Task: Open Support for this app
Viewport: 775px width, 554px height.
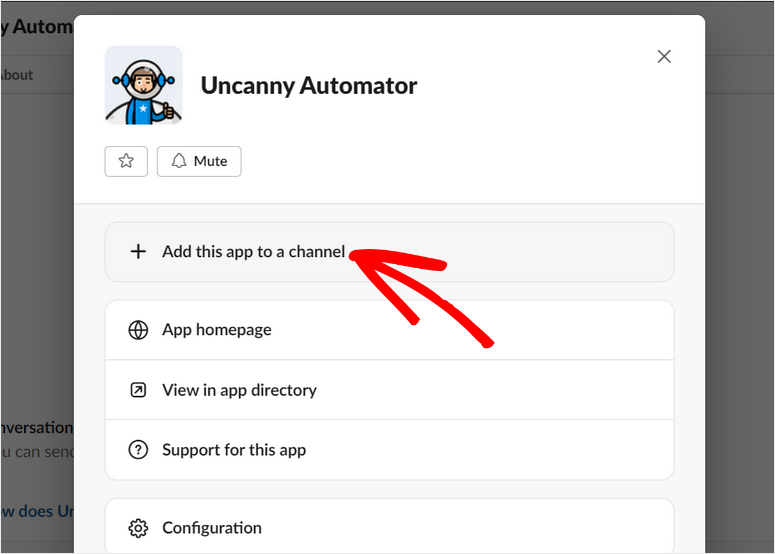Action: point(234,450)
